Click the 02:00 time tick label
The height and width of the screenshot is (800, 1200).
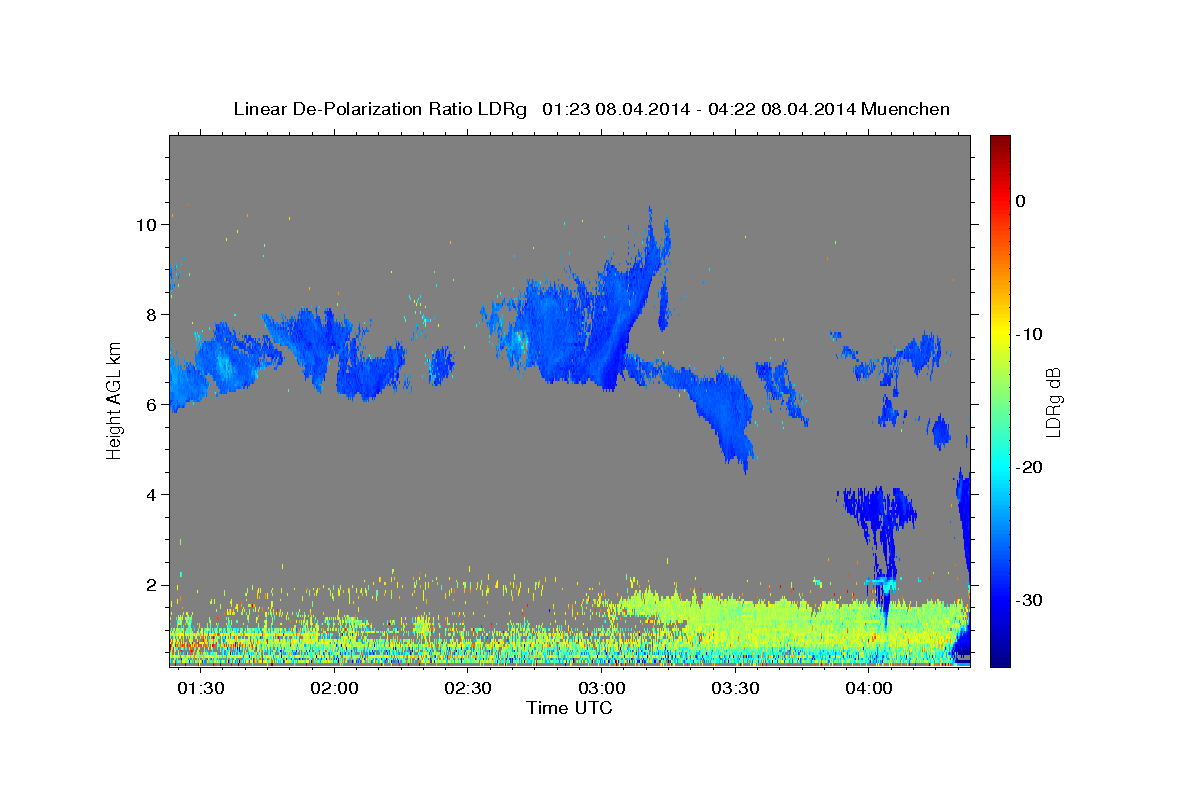pyautogui.click(x=334, y=688)
